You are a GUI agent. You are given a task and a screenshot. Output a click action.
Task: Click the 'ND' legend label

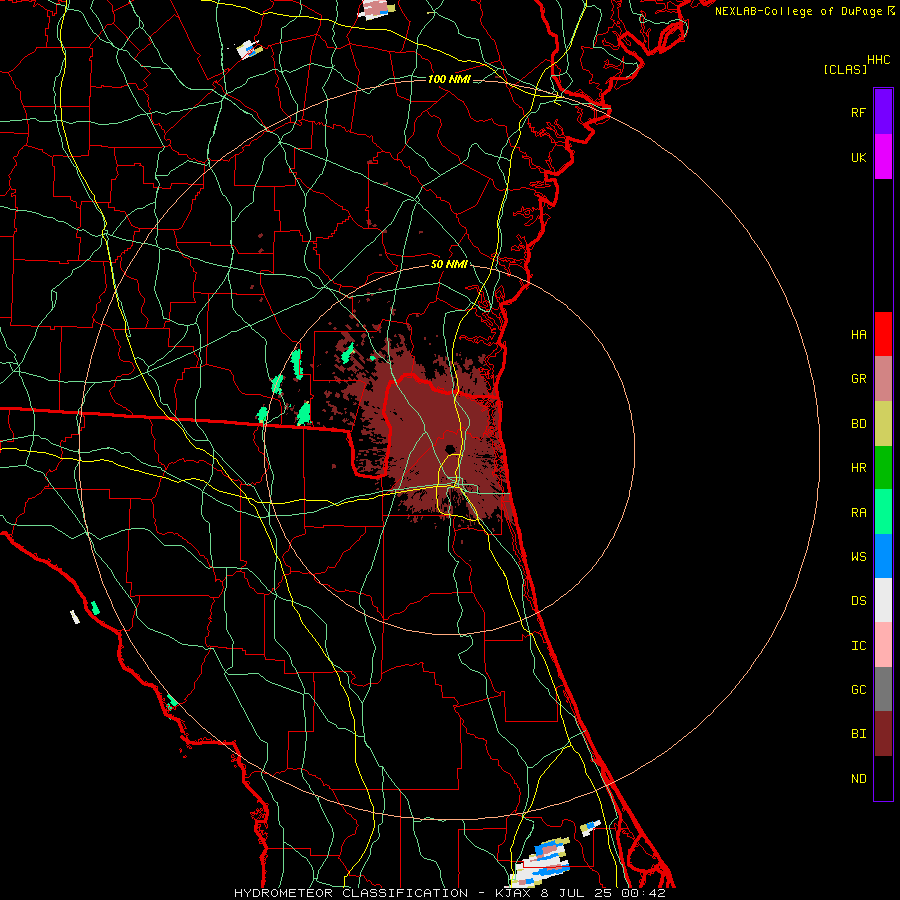pyautogui.click(x=858, y=778)
